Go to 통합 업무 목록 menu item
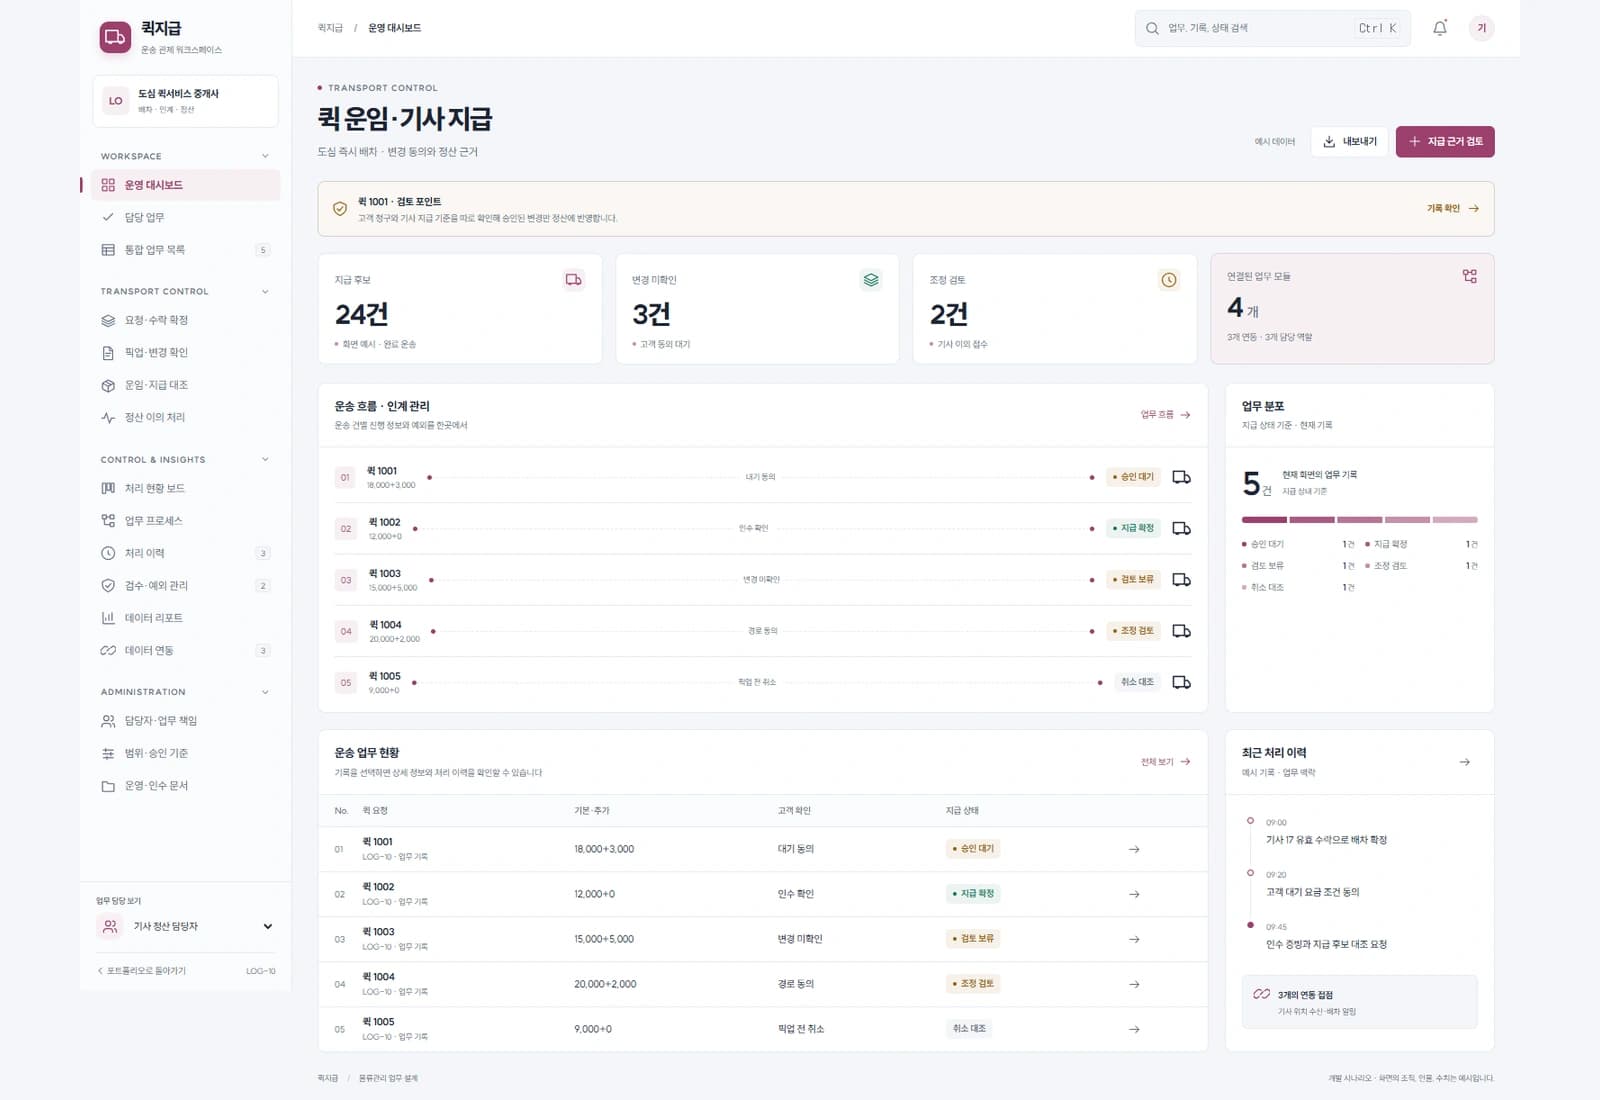The height and width of the screenshot is (1100, 1600). (x=186, y=250)
